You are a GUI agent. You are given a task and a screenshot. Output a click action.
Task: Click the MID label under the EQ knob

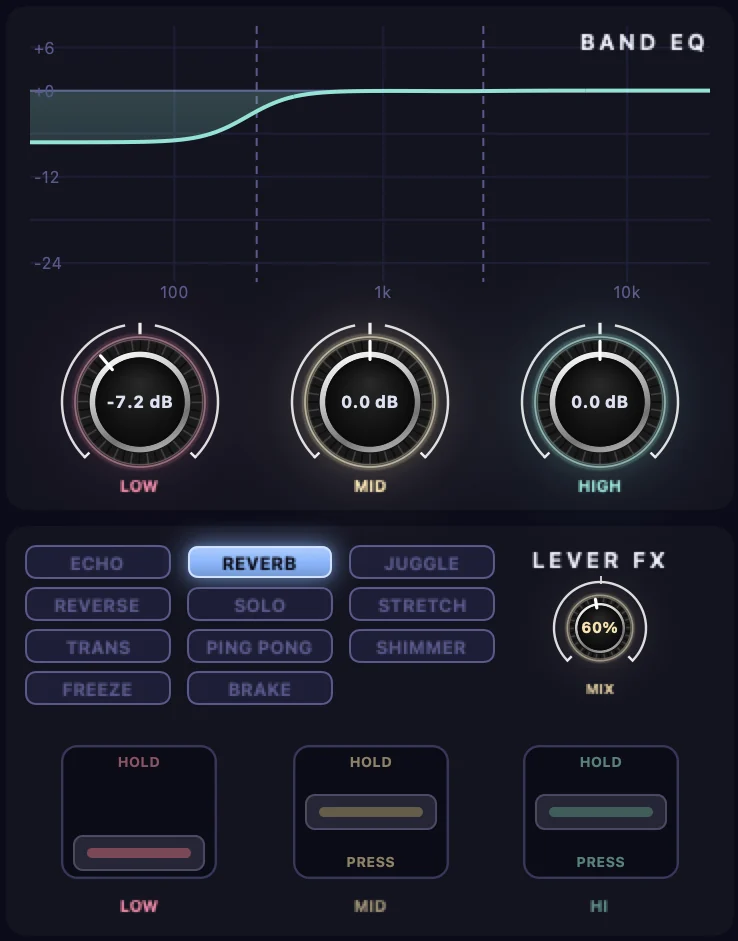tap(370, 486)
